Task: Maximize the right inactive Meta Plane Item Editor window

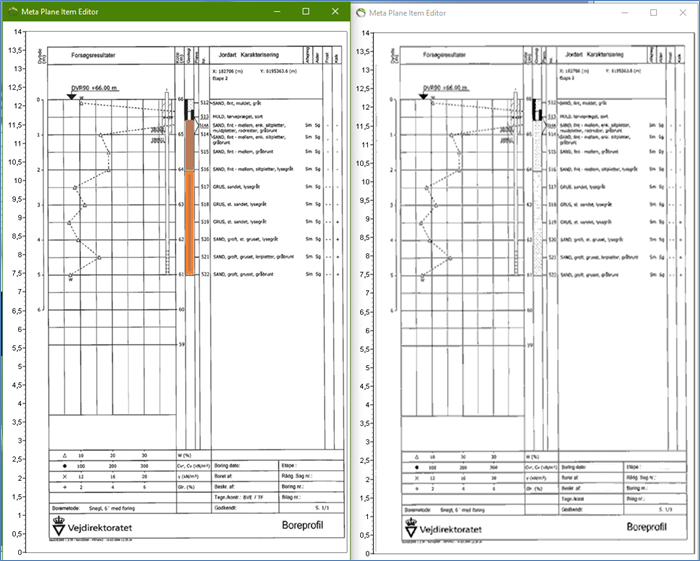Action: click(654, 13)
